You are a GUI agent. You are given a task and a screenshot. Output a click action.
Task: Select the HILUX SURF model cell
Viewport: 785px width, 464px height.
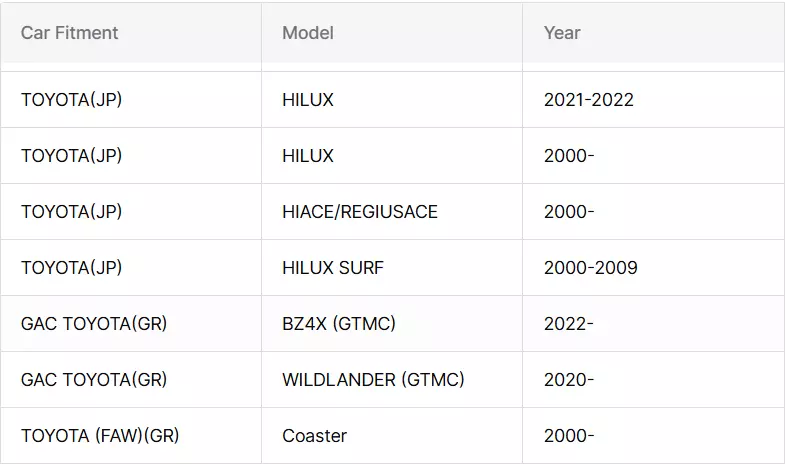[333, 268]
